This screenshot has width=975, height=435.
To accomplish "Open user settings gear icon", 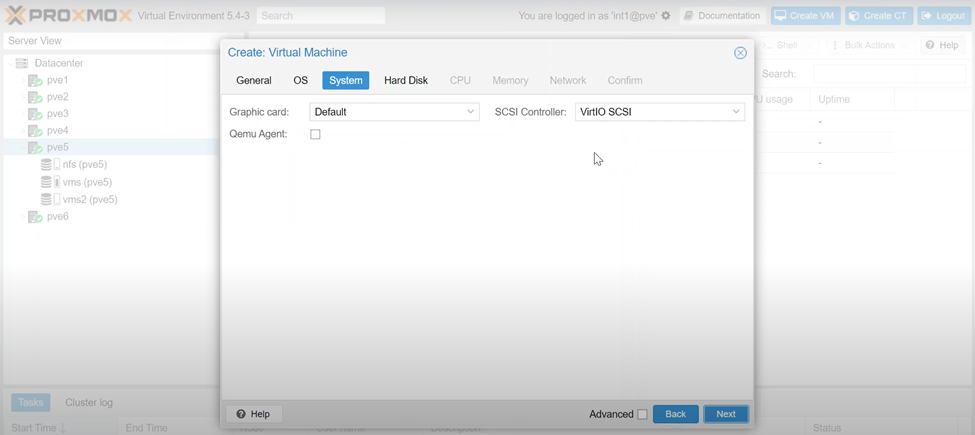I will pyautogui.click(x=666, y=16).
